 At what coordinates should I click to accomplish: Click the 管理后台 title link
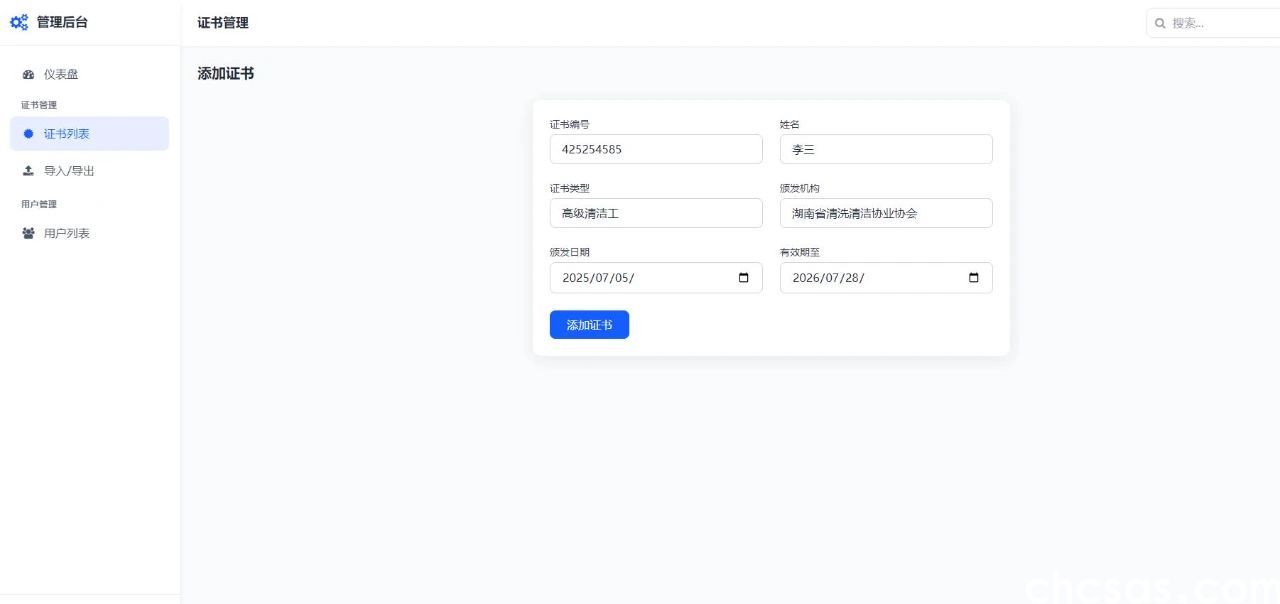pyautogui.click(x=62, y=22)
